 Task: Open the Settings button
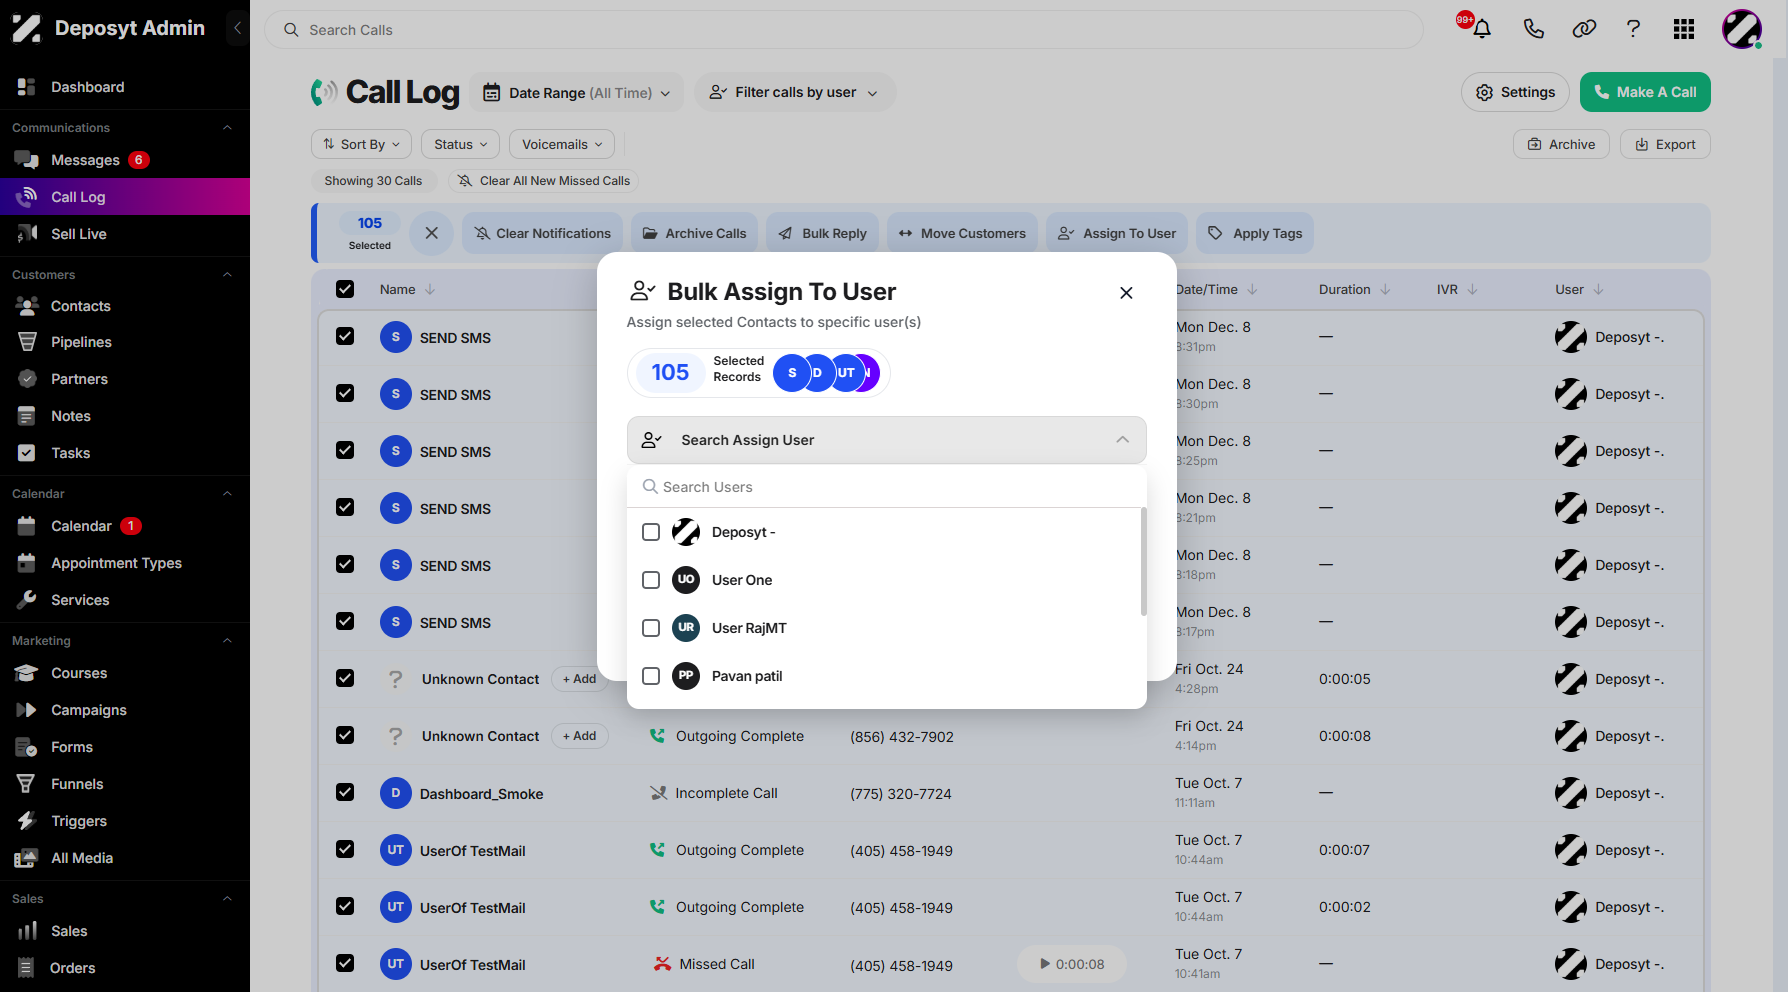coord(1515,92)
